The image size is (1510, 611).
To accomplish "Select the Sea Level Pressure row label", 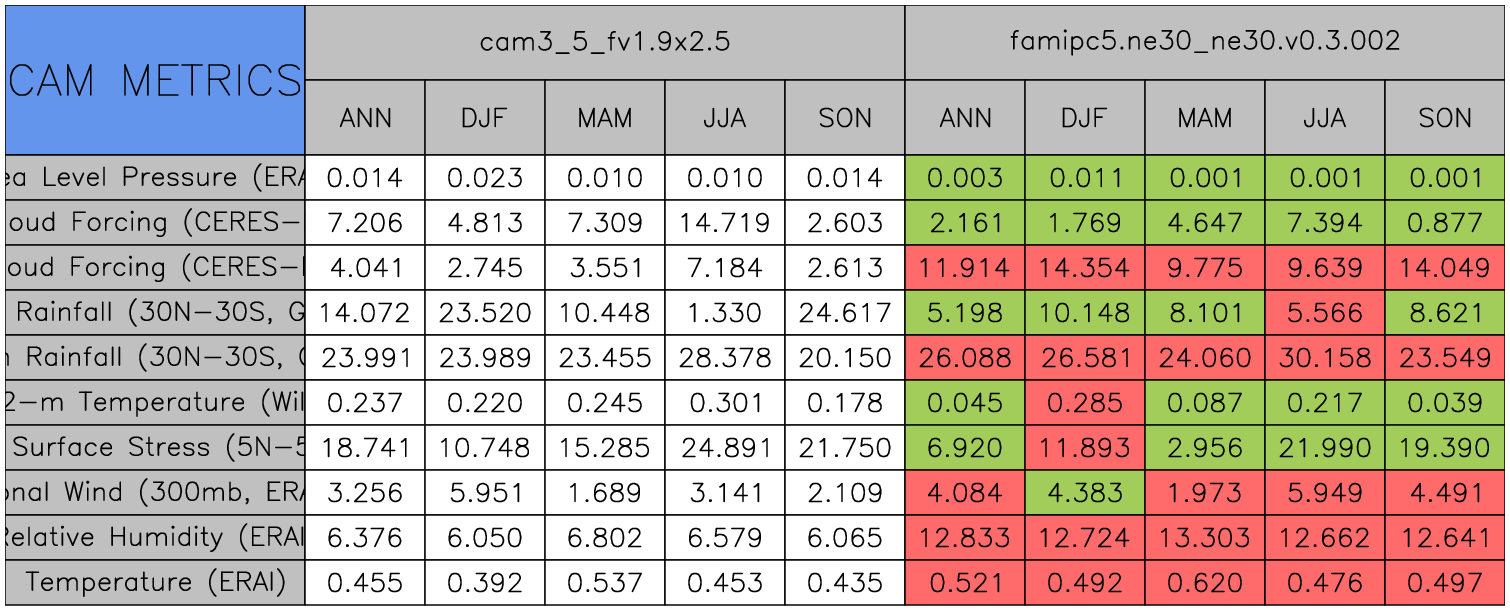I will click(155, 178).
